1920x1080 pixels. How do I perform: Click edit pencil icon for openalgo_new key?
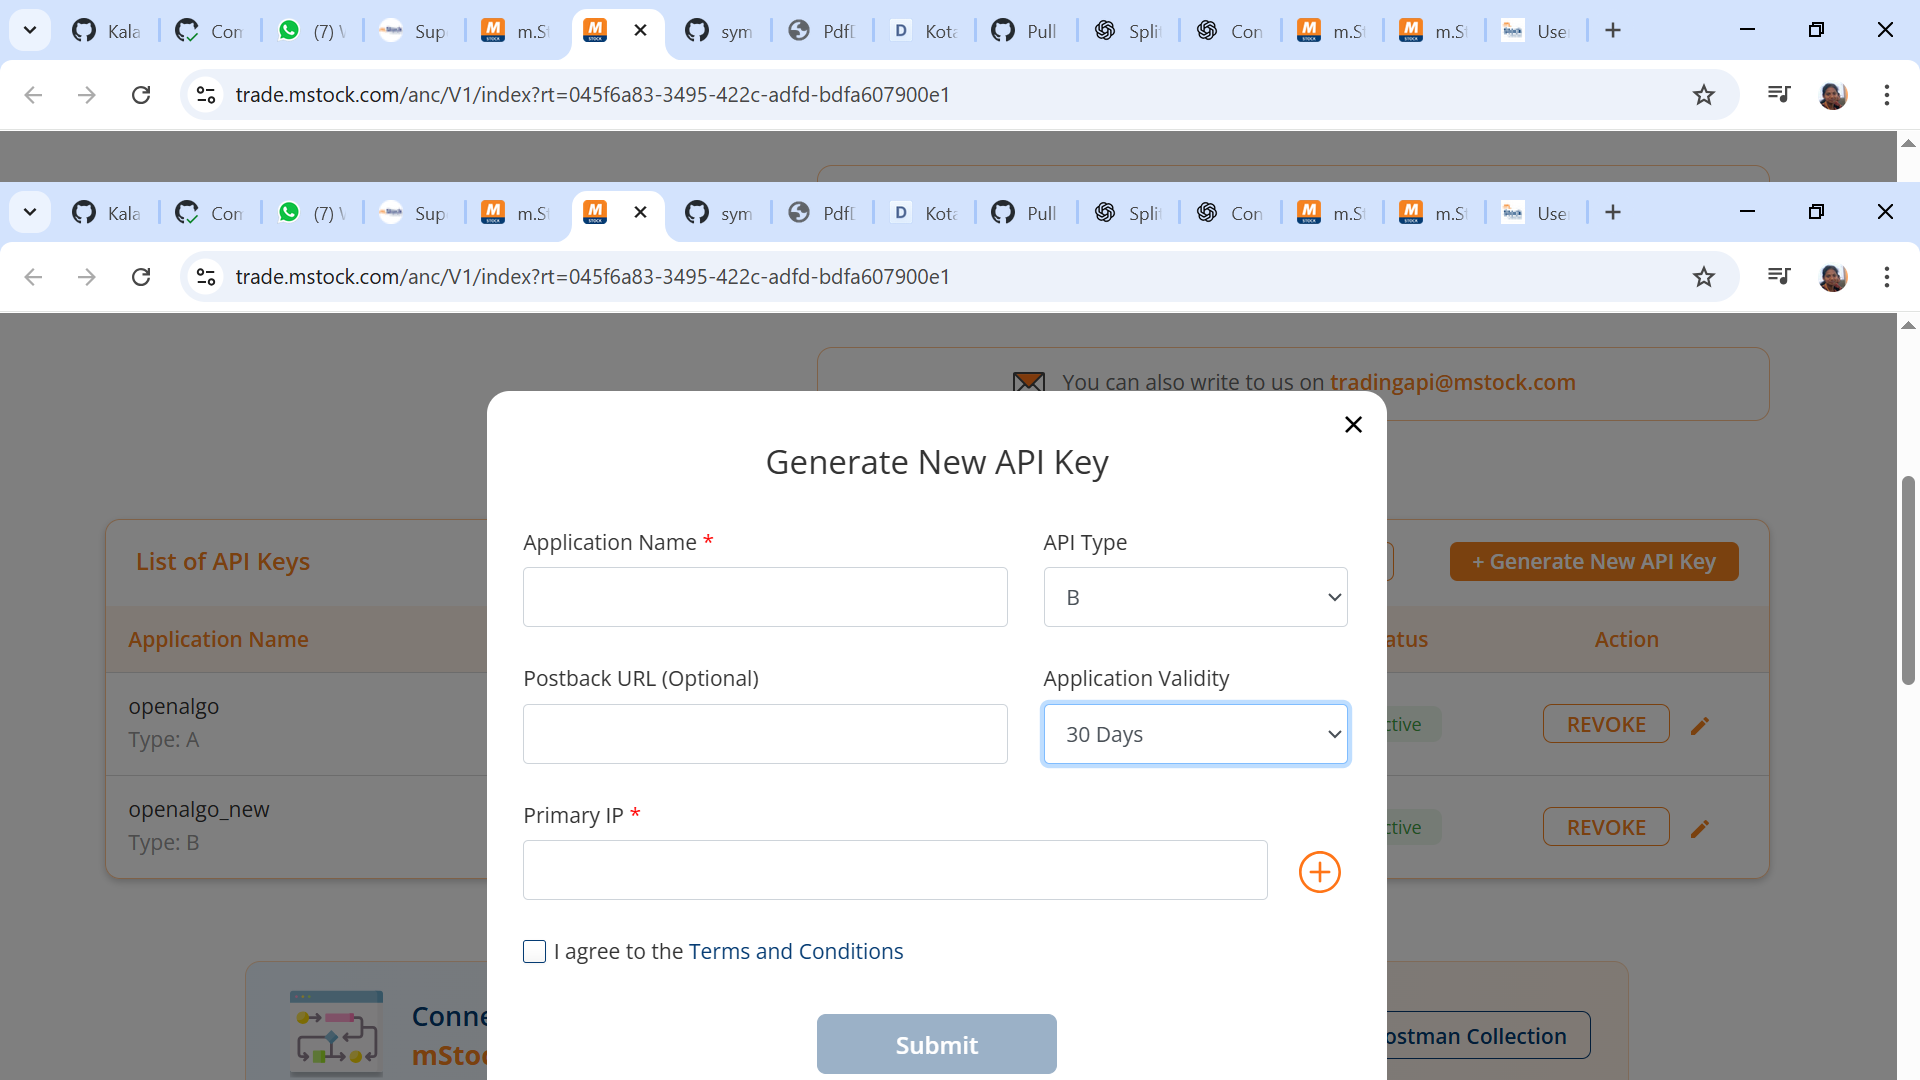tap(1700, 829)
